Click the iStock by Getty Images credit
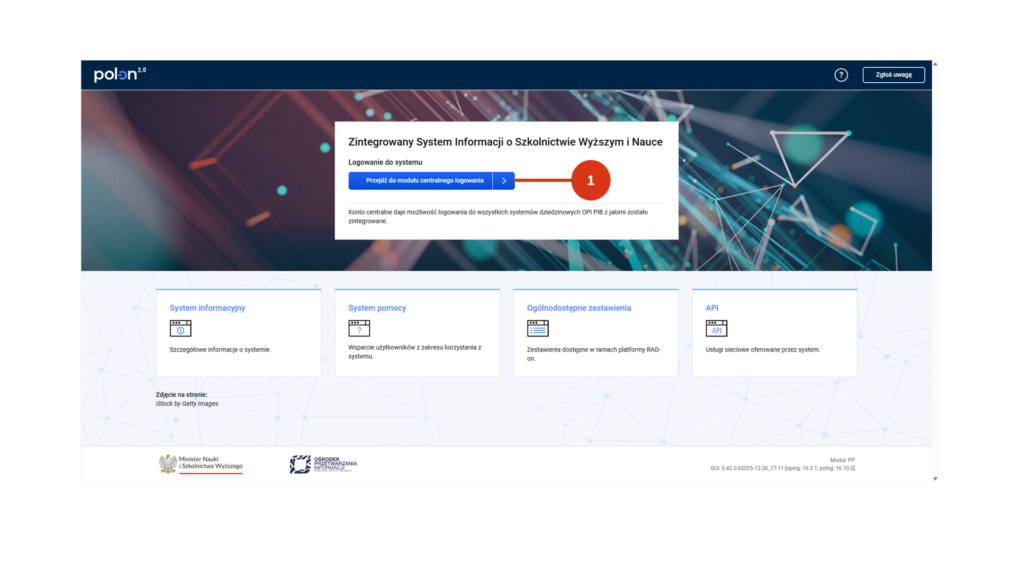The height and width of the screenshot is (576, 1024). [x=186, y=403]
